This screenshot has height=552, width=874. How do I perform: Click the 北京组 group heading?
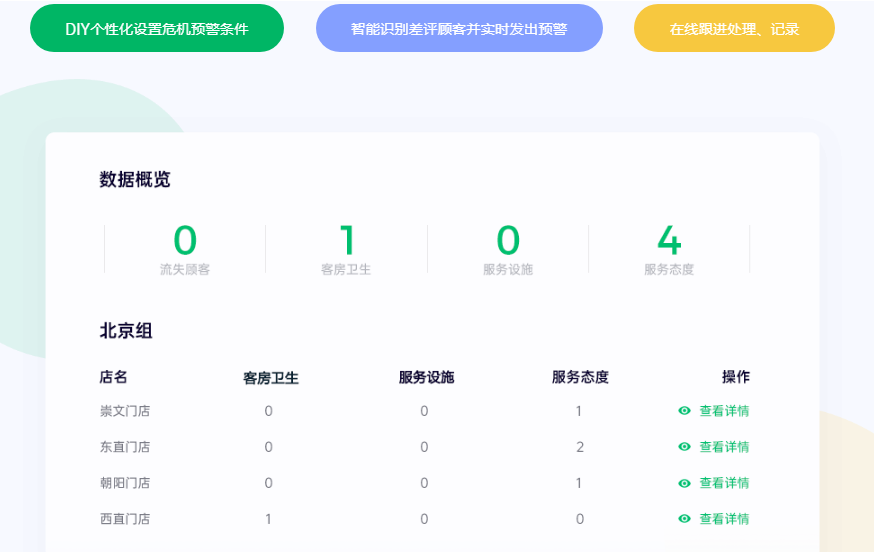(x=126, y=331)
